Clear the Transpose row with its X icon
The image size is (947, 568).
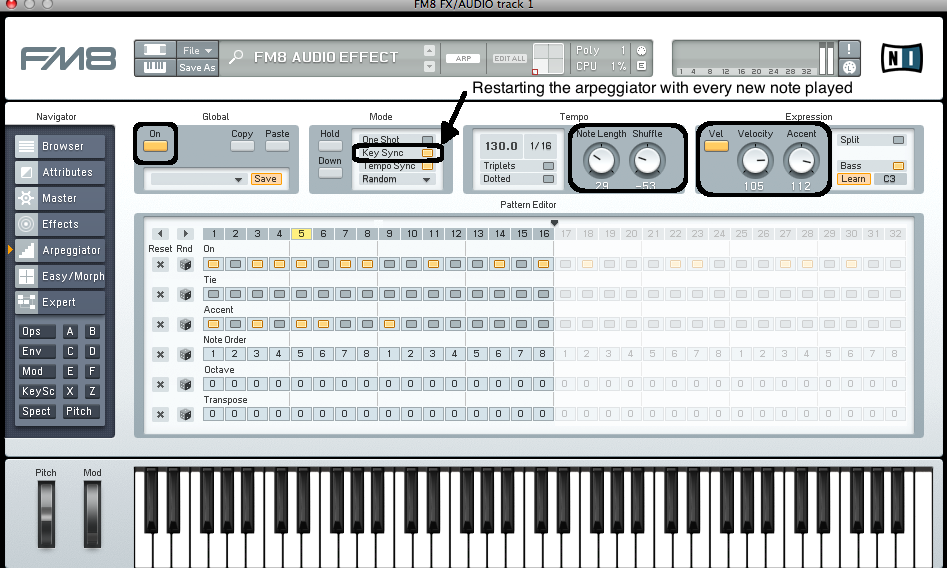pyautogui.click(x=160, y=415)
